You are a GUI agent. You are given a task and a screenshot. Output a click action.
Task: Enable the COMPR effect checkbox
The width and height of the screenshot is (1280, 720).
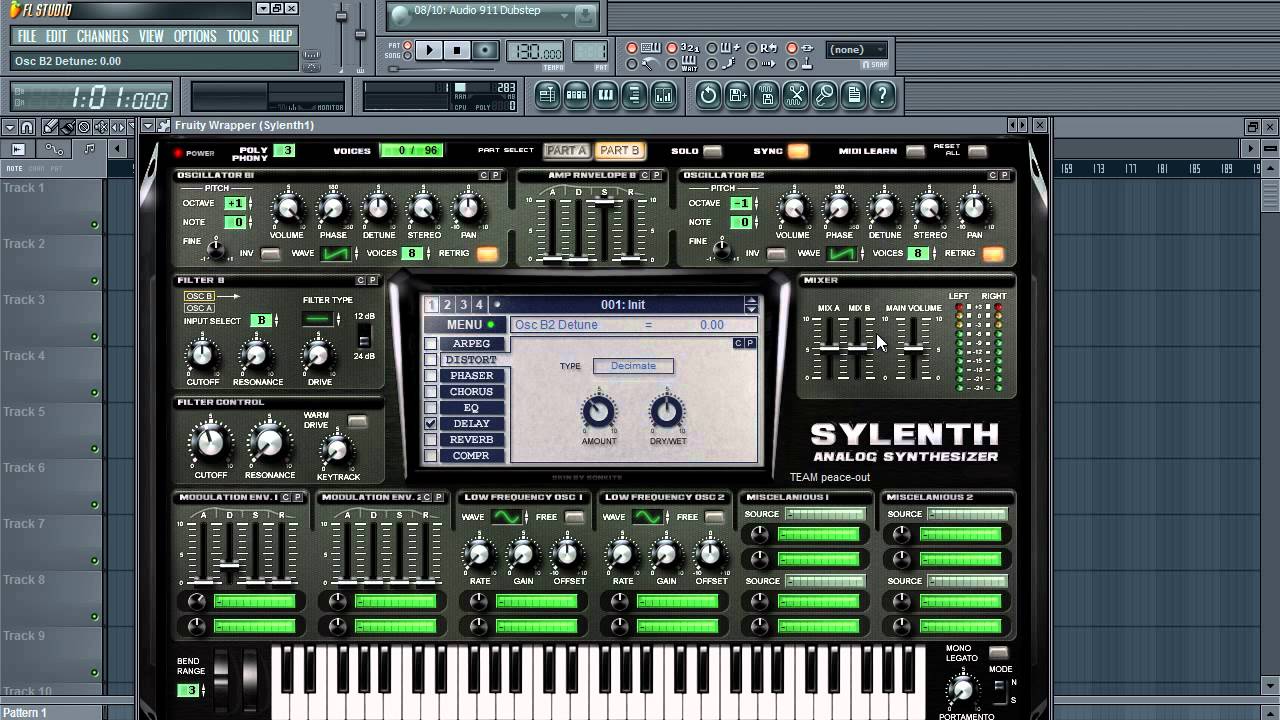click(x=431, y=456)
